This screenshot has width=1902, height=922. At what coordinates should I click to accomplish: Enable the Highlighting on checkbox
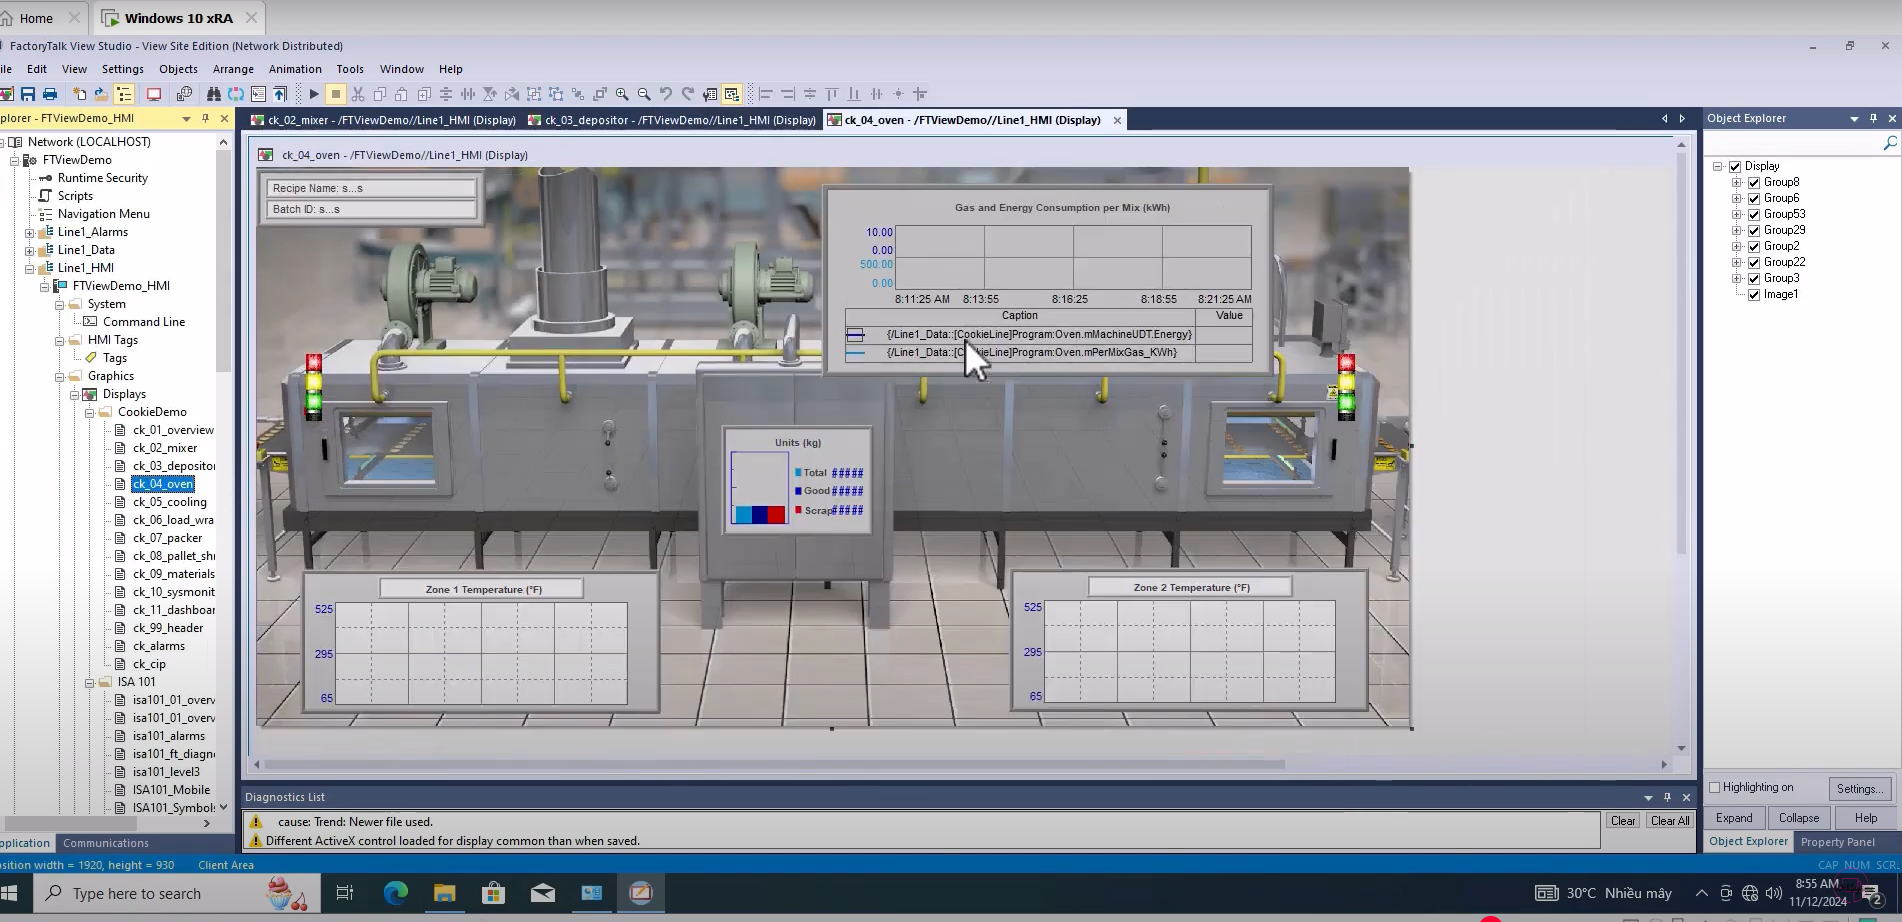(1714, 787)
